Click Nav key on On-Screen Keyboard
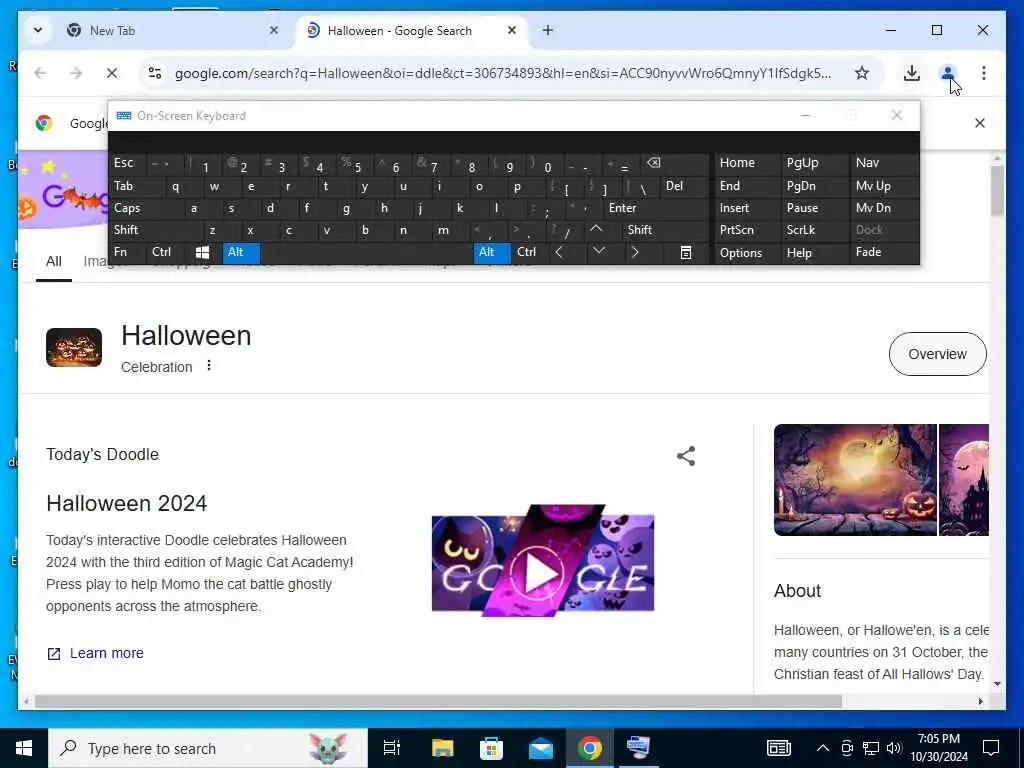The height and width of the screenshot is (768, 1024). coord(884,163)
